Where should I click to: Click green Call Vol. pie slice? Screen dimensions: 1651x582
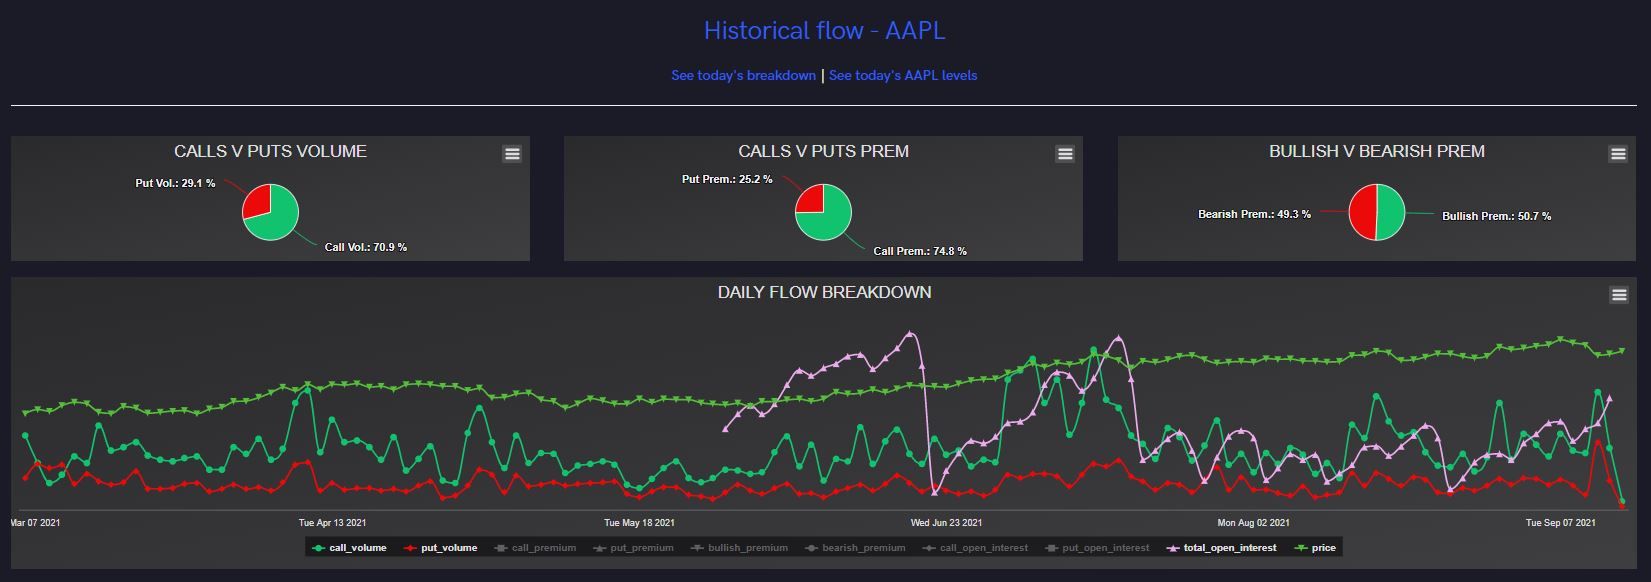click(x=279, y=218)
